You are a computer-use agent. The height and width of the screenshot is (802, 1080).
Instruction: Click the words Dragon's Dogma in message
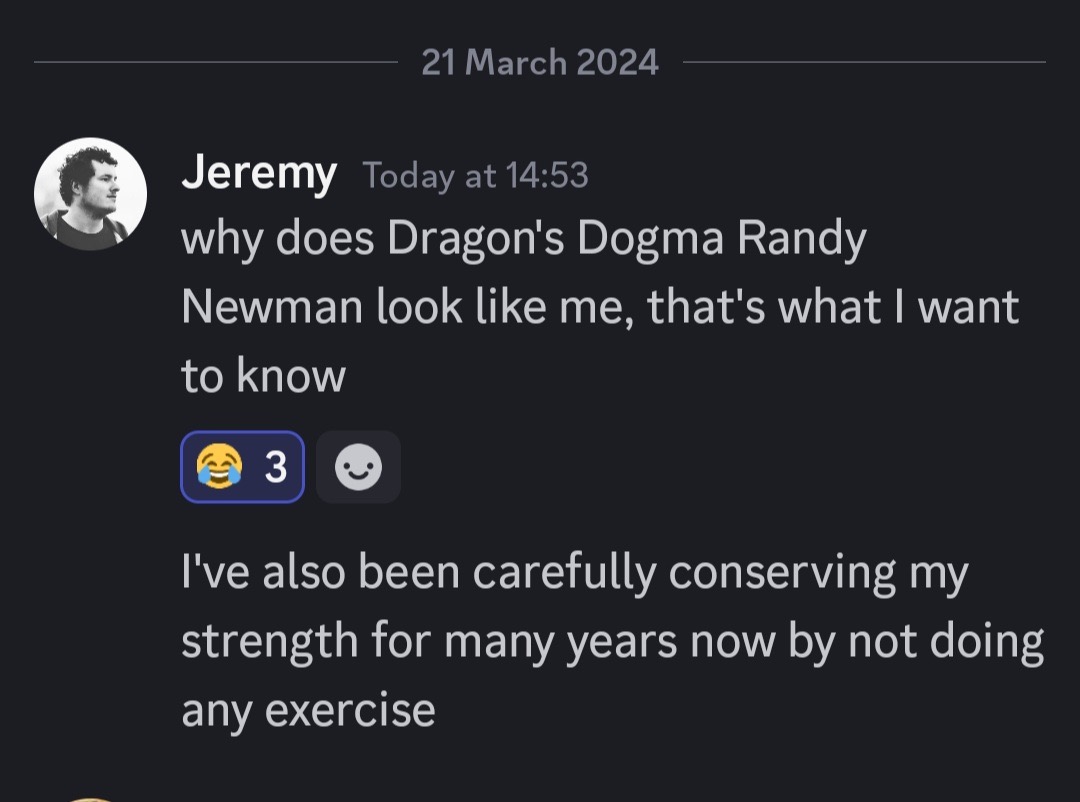(x=555, y=238)
